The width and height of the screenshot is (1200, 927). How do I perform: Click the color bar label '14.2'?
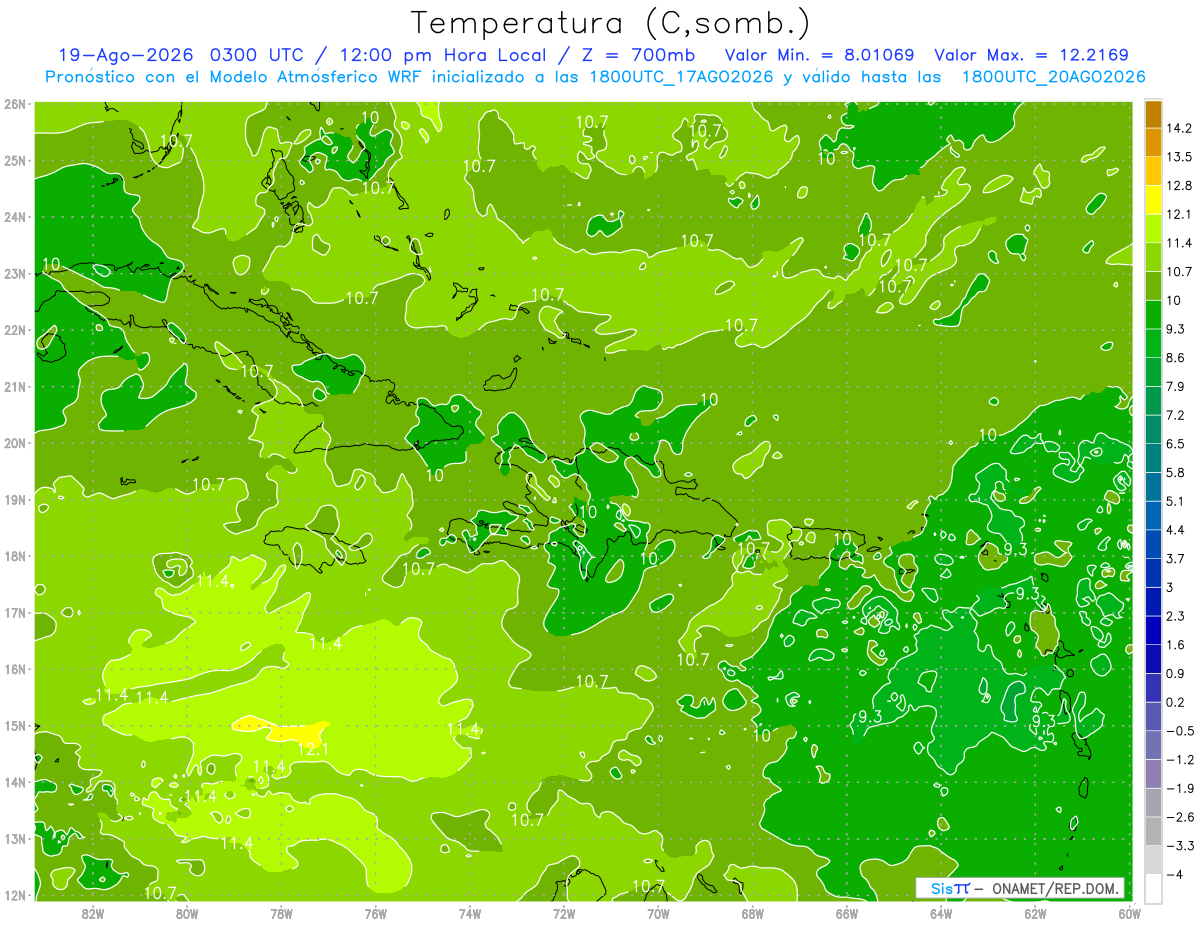1179,128
